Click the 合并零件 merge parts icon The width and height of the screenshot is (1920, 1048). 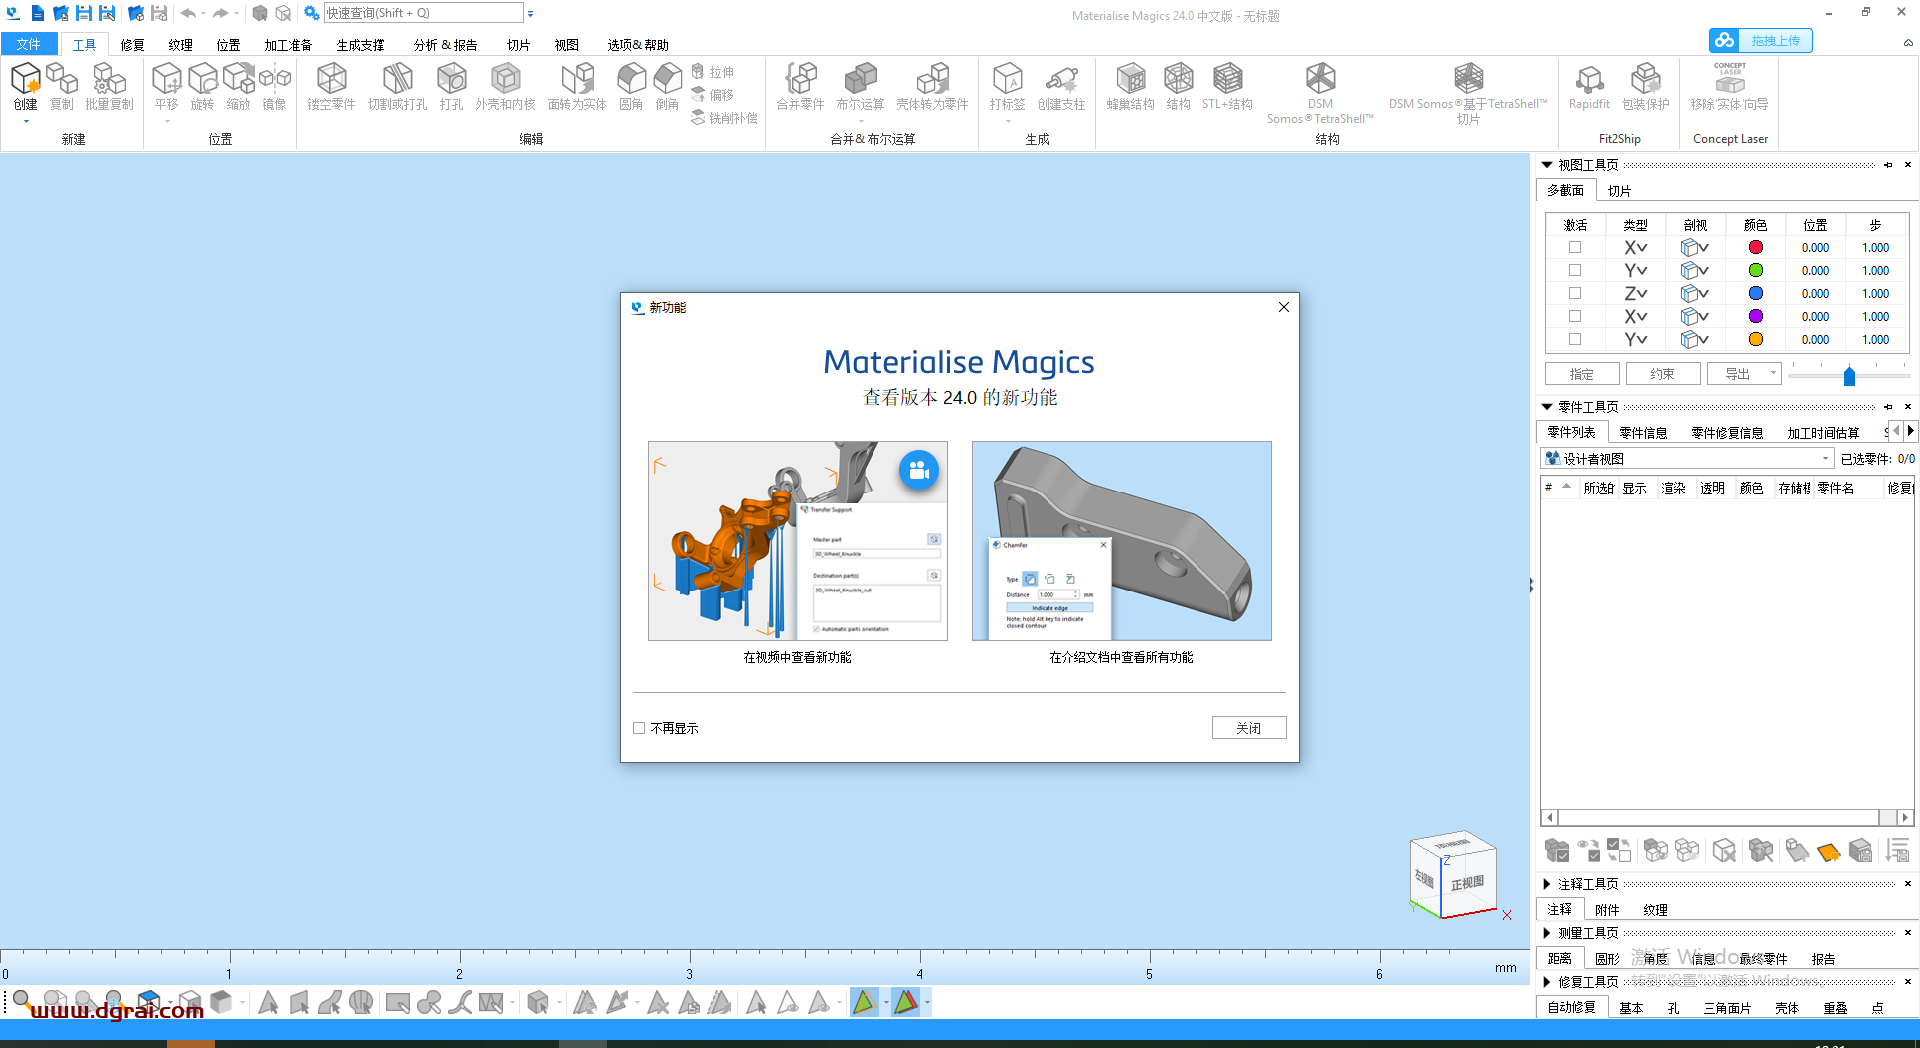click(x=801, y=86)
